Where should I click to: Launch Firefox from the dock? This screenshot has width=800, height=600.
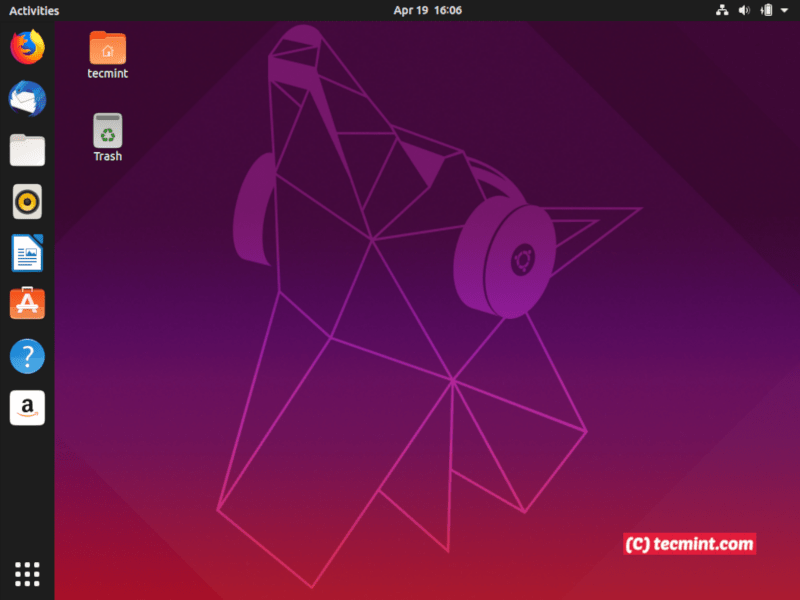(x=28, y=47)
